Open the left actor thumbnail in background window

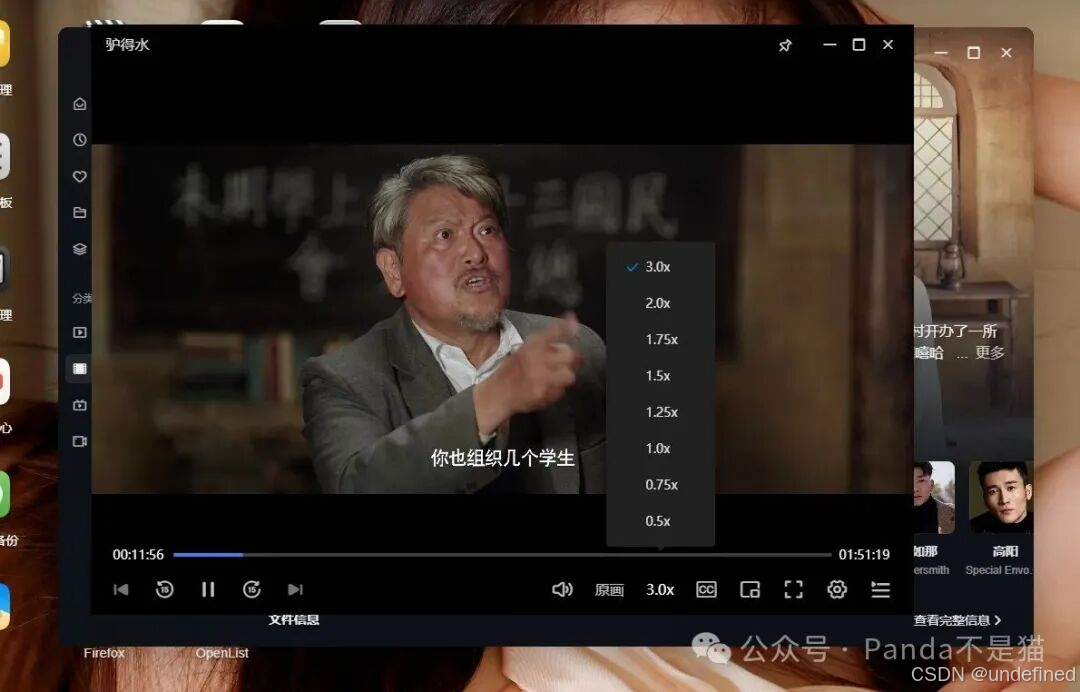934,497
